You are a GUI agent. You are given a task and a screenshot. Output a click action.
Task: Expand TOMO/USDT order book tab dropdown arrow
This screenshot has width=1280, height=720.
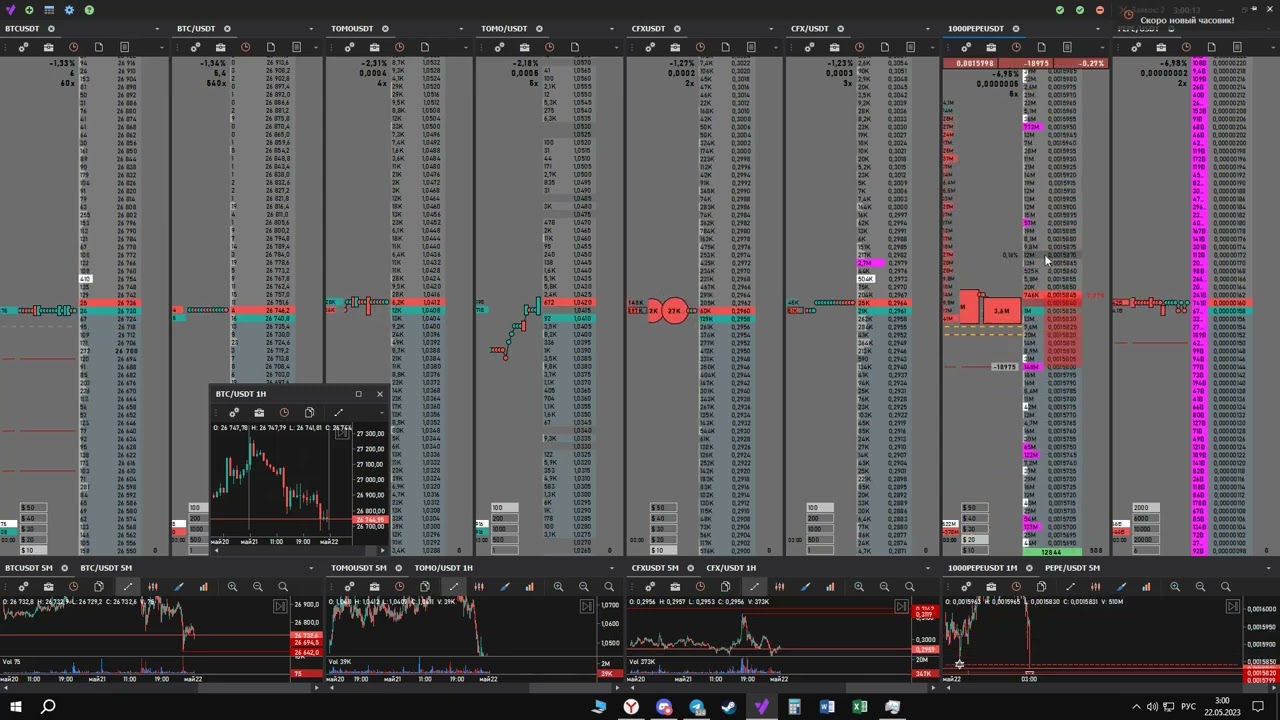612,29
